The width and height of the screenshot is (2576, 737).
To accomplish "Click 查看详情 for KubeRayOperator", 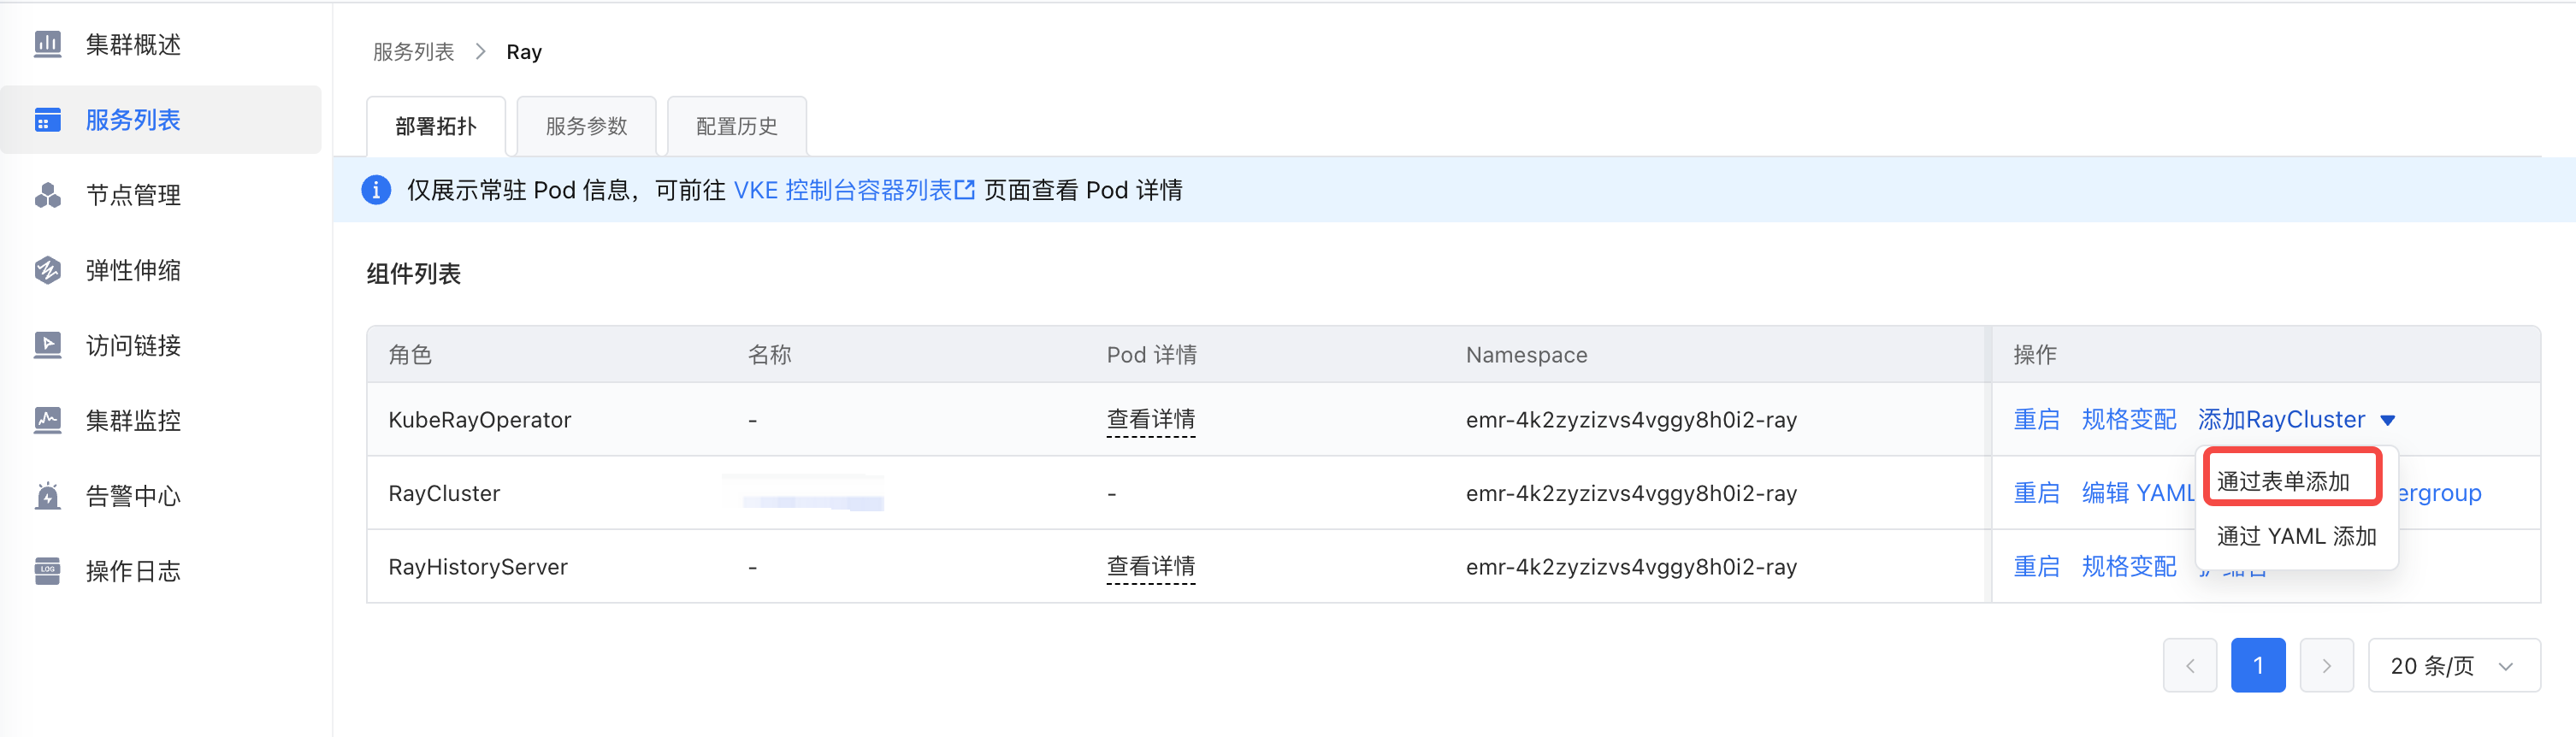I will pyautogui.click(x=1150, y=420).
